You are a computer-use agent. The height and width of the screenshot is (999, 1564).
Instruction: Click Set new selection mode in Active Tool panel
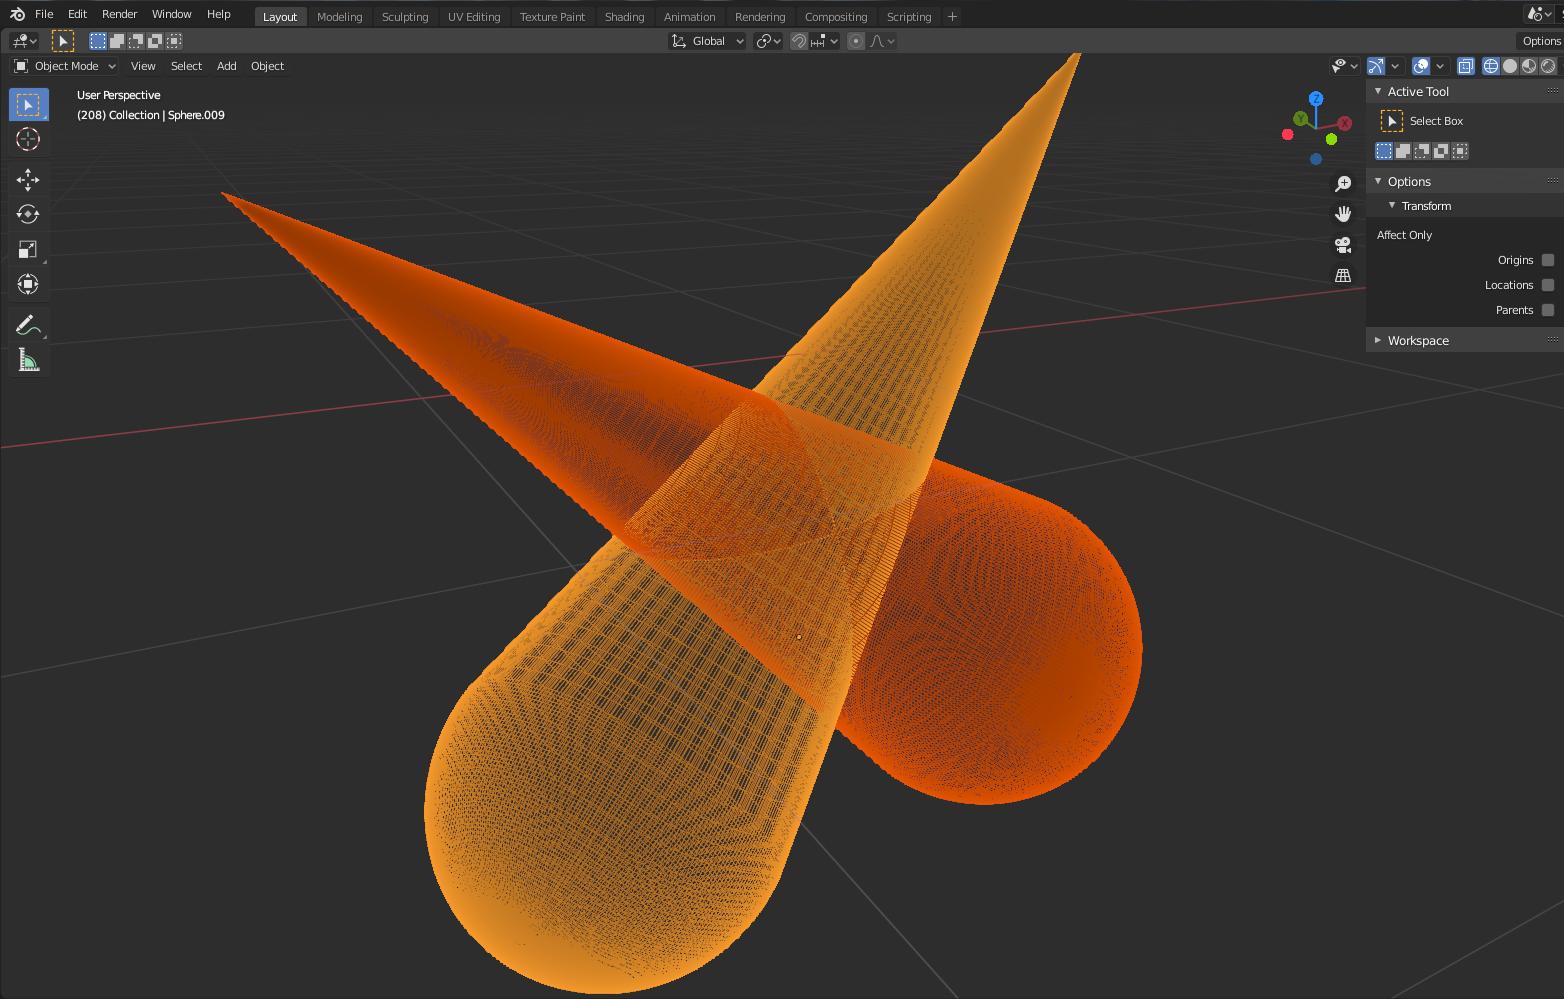(x=1384, y=151)
